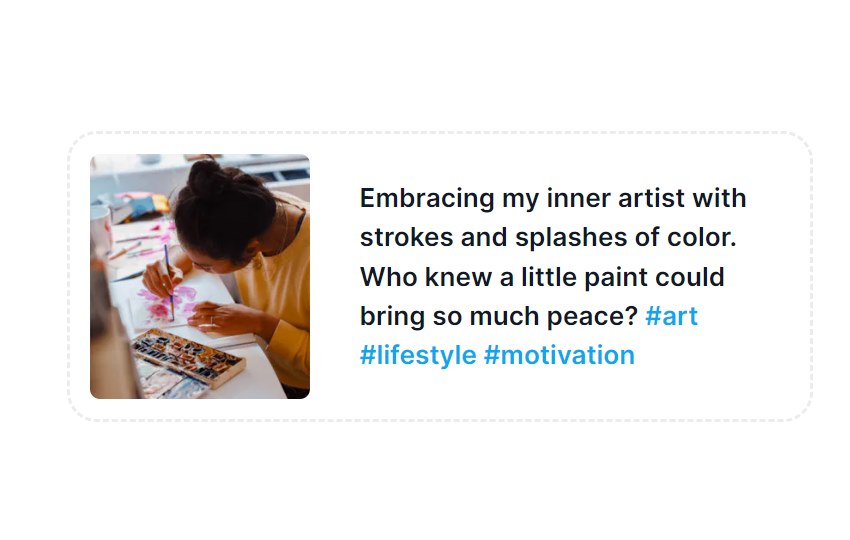
Task: Click the paintbrush in the woman's hand
Action: pyautogui.click(x=169, y=281)
